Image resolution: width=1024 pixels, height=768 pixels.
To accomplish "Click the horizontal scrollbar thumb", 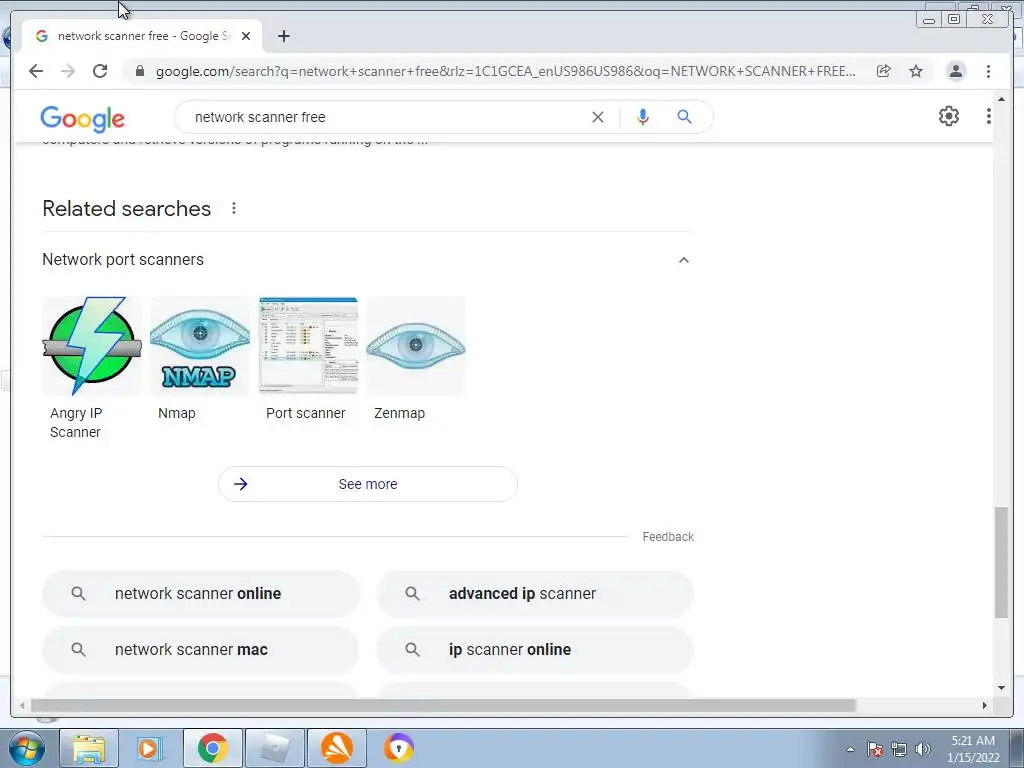I will [x=443, y=705].
